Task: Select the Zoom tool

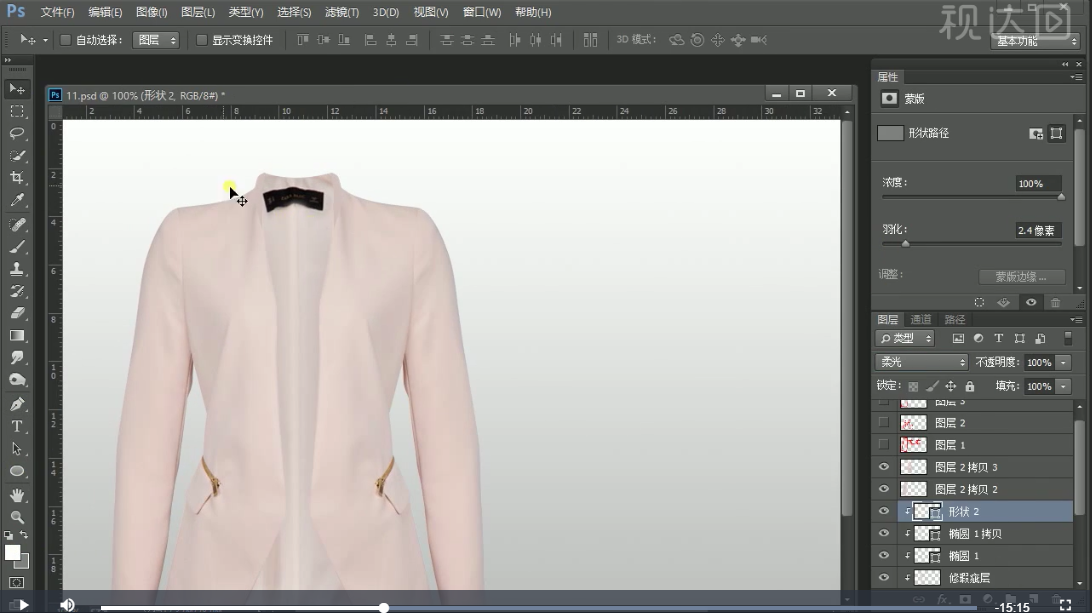Action: (17, 518)
